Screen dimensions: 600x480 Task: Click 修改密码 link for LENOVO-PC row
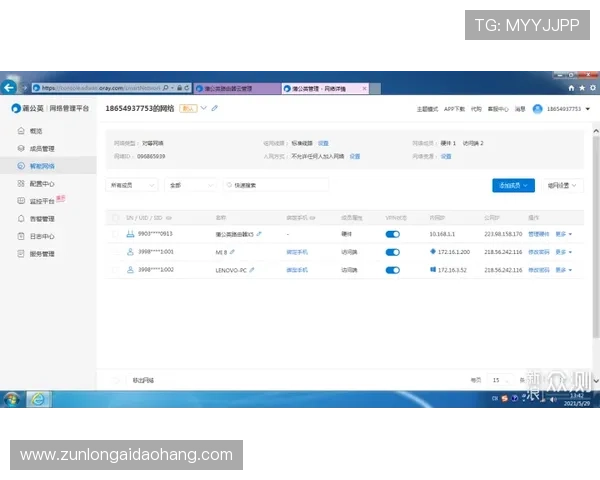point(538,270)
